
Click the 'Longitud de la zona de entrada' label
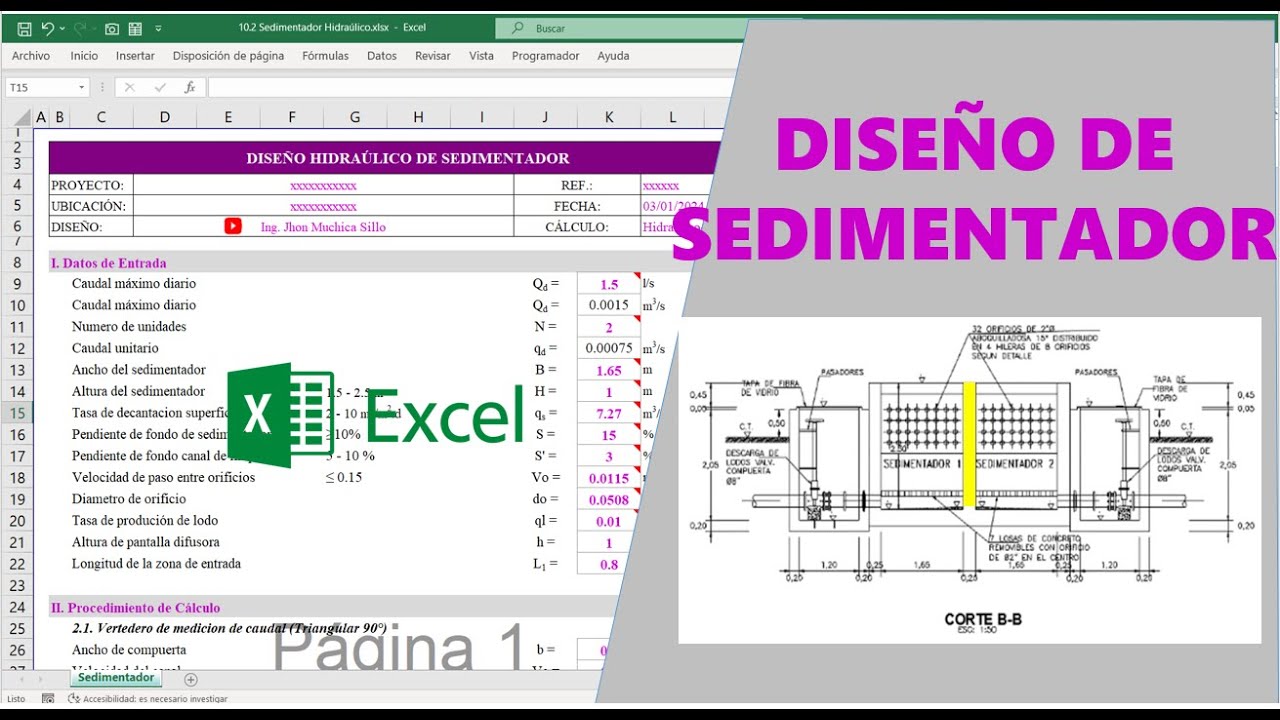[156, 563]
